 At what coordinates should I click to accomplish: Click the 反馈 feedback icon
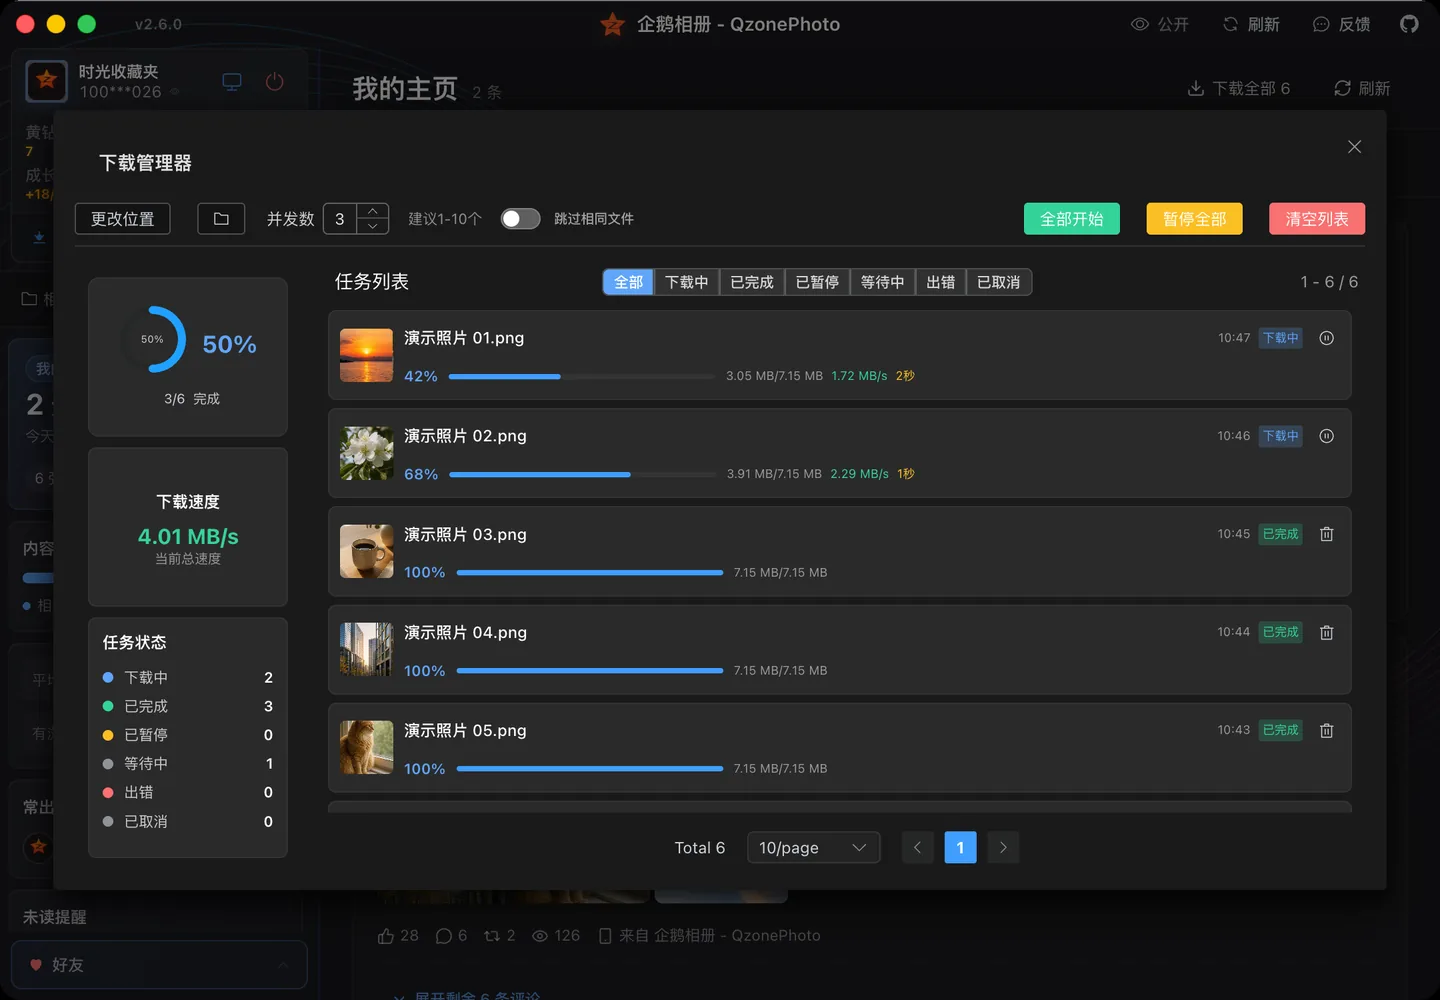pyautogui.click(x=1320, y=24)
